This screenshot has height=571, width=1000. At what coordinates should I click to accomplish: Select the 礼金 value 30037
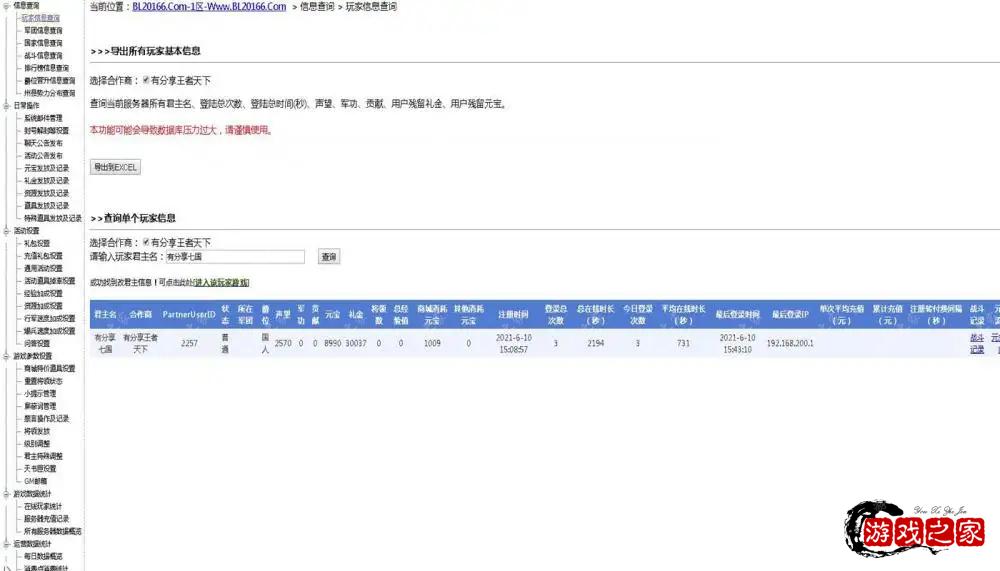click(x=356, y=343)
